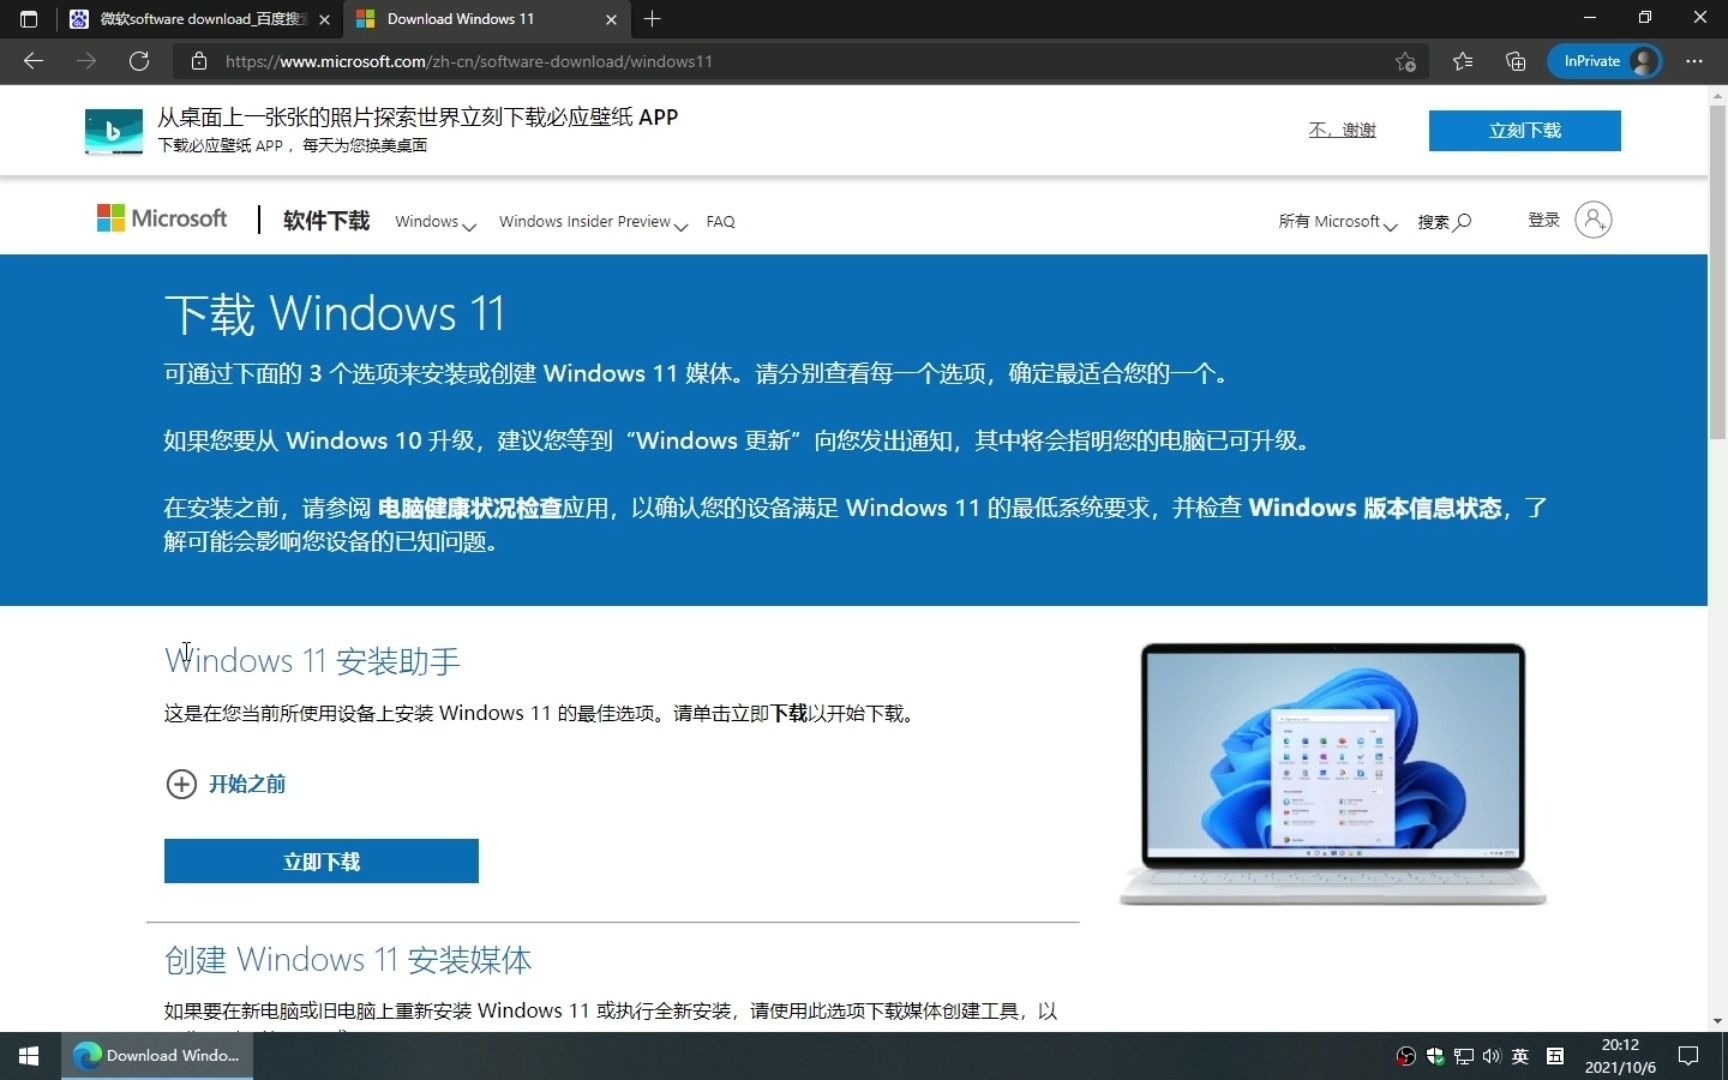Image resolution: width=1728 pixels, height=1080 pixels.
Task: Expand the 所有 Microsoft dropdown
Action: 1337,222
